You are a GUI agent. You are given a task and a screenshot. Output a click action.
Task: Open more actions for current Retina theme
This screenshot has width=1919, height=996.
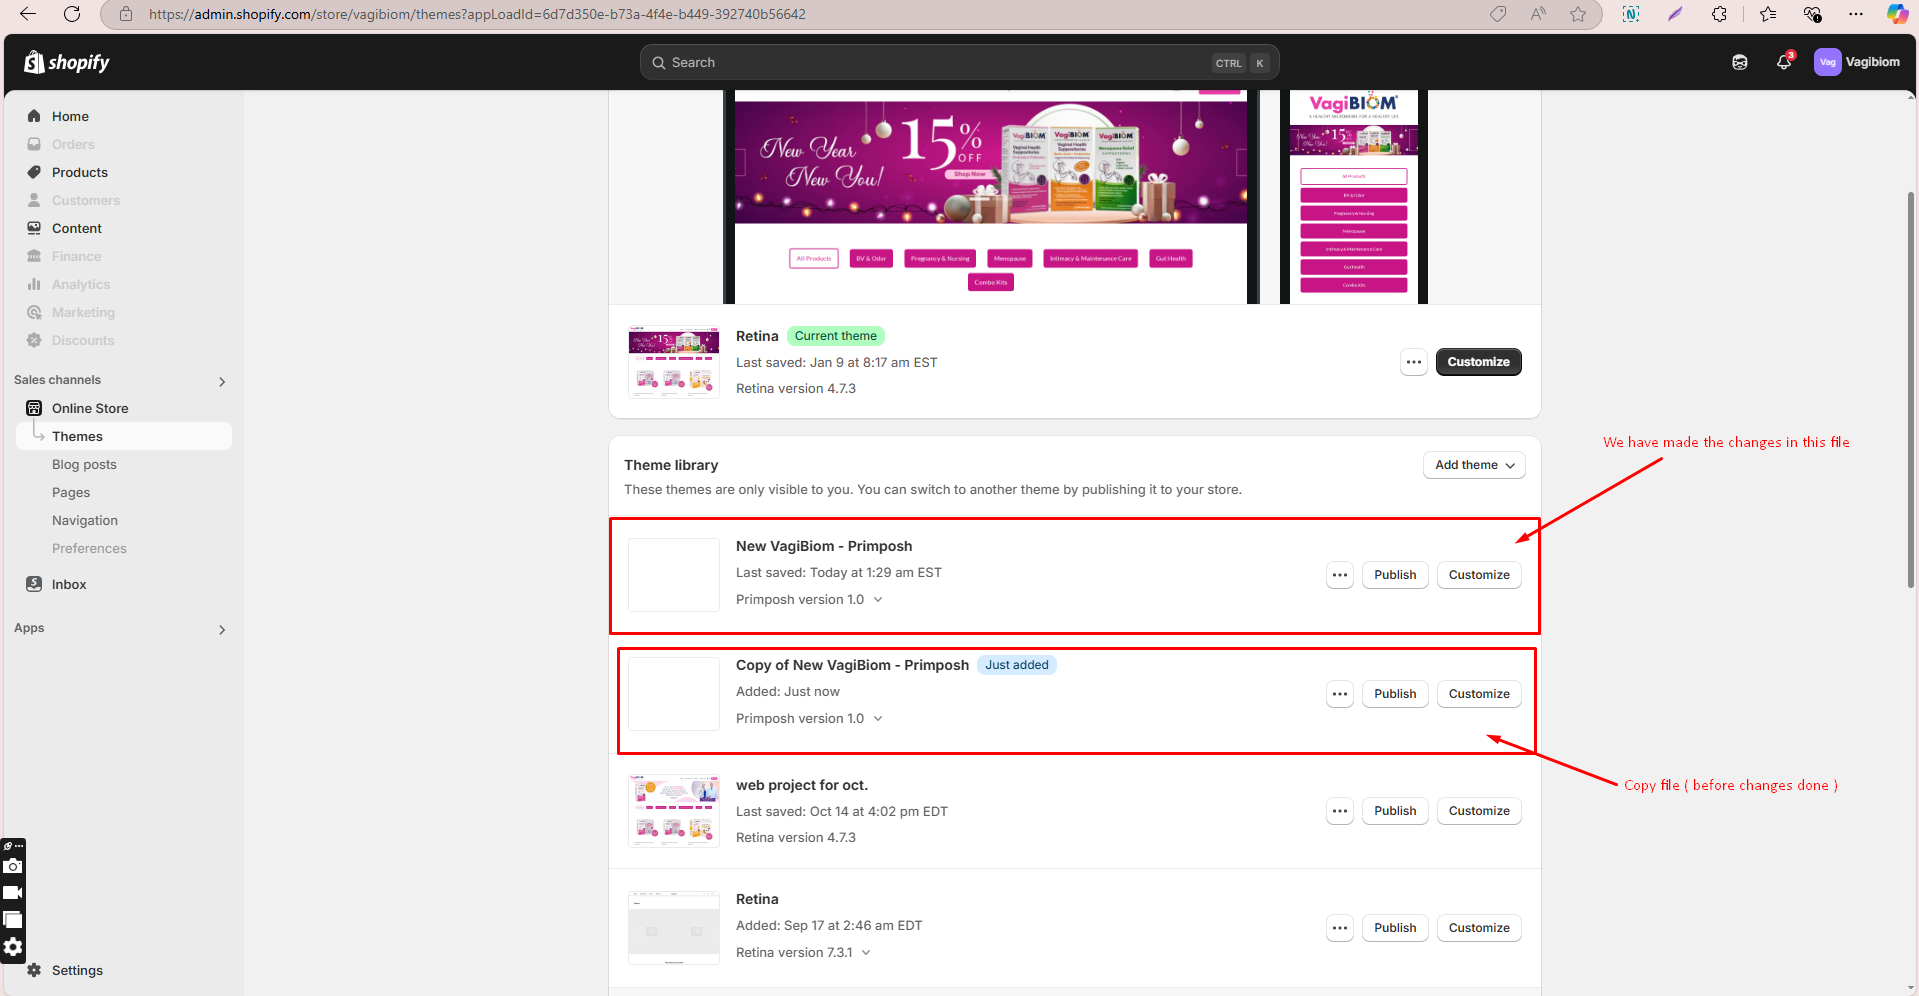coord(1413,362)
